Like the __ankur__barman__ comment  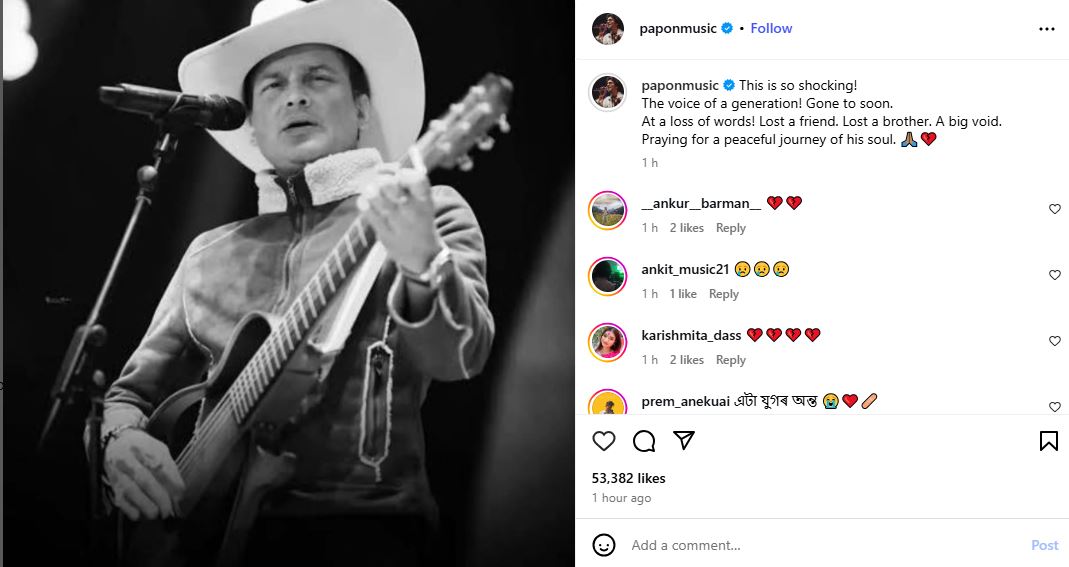[1054, 209]
